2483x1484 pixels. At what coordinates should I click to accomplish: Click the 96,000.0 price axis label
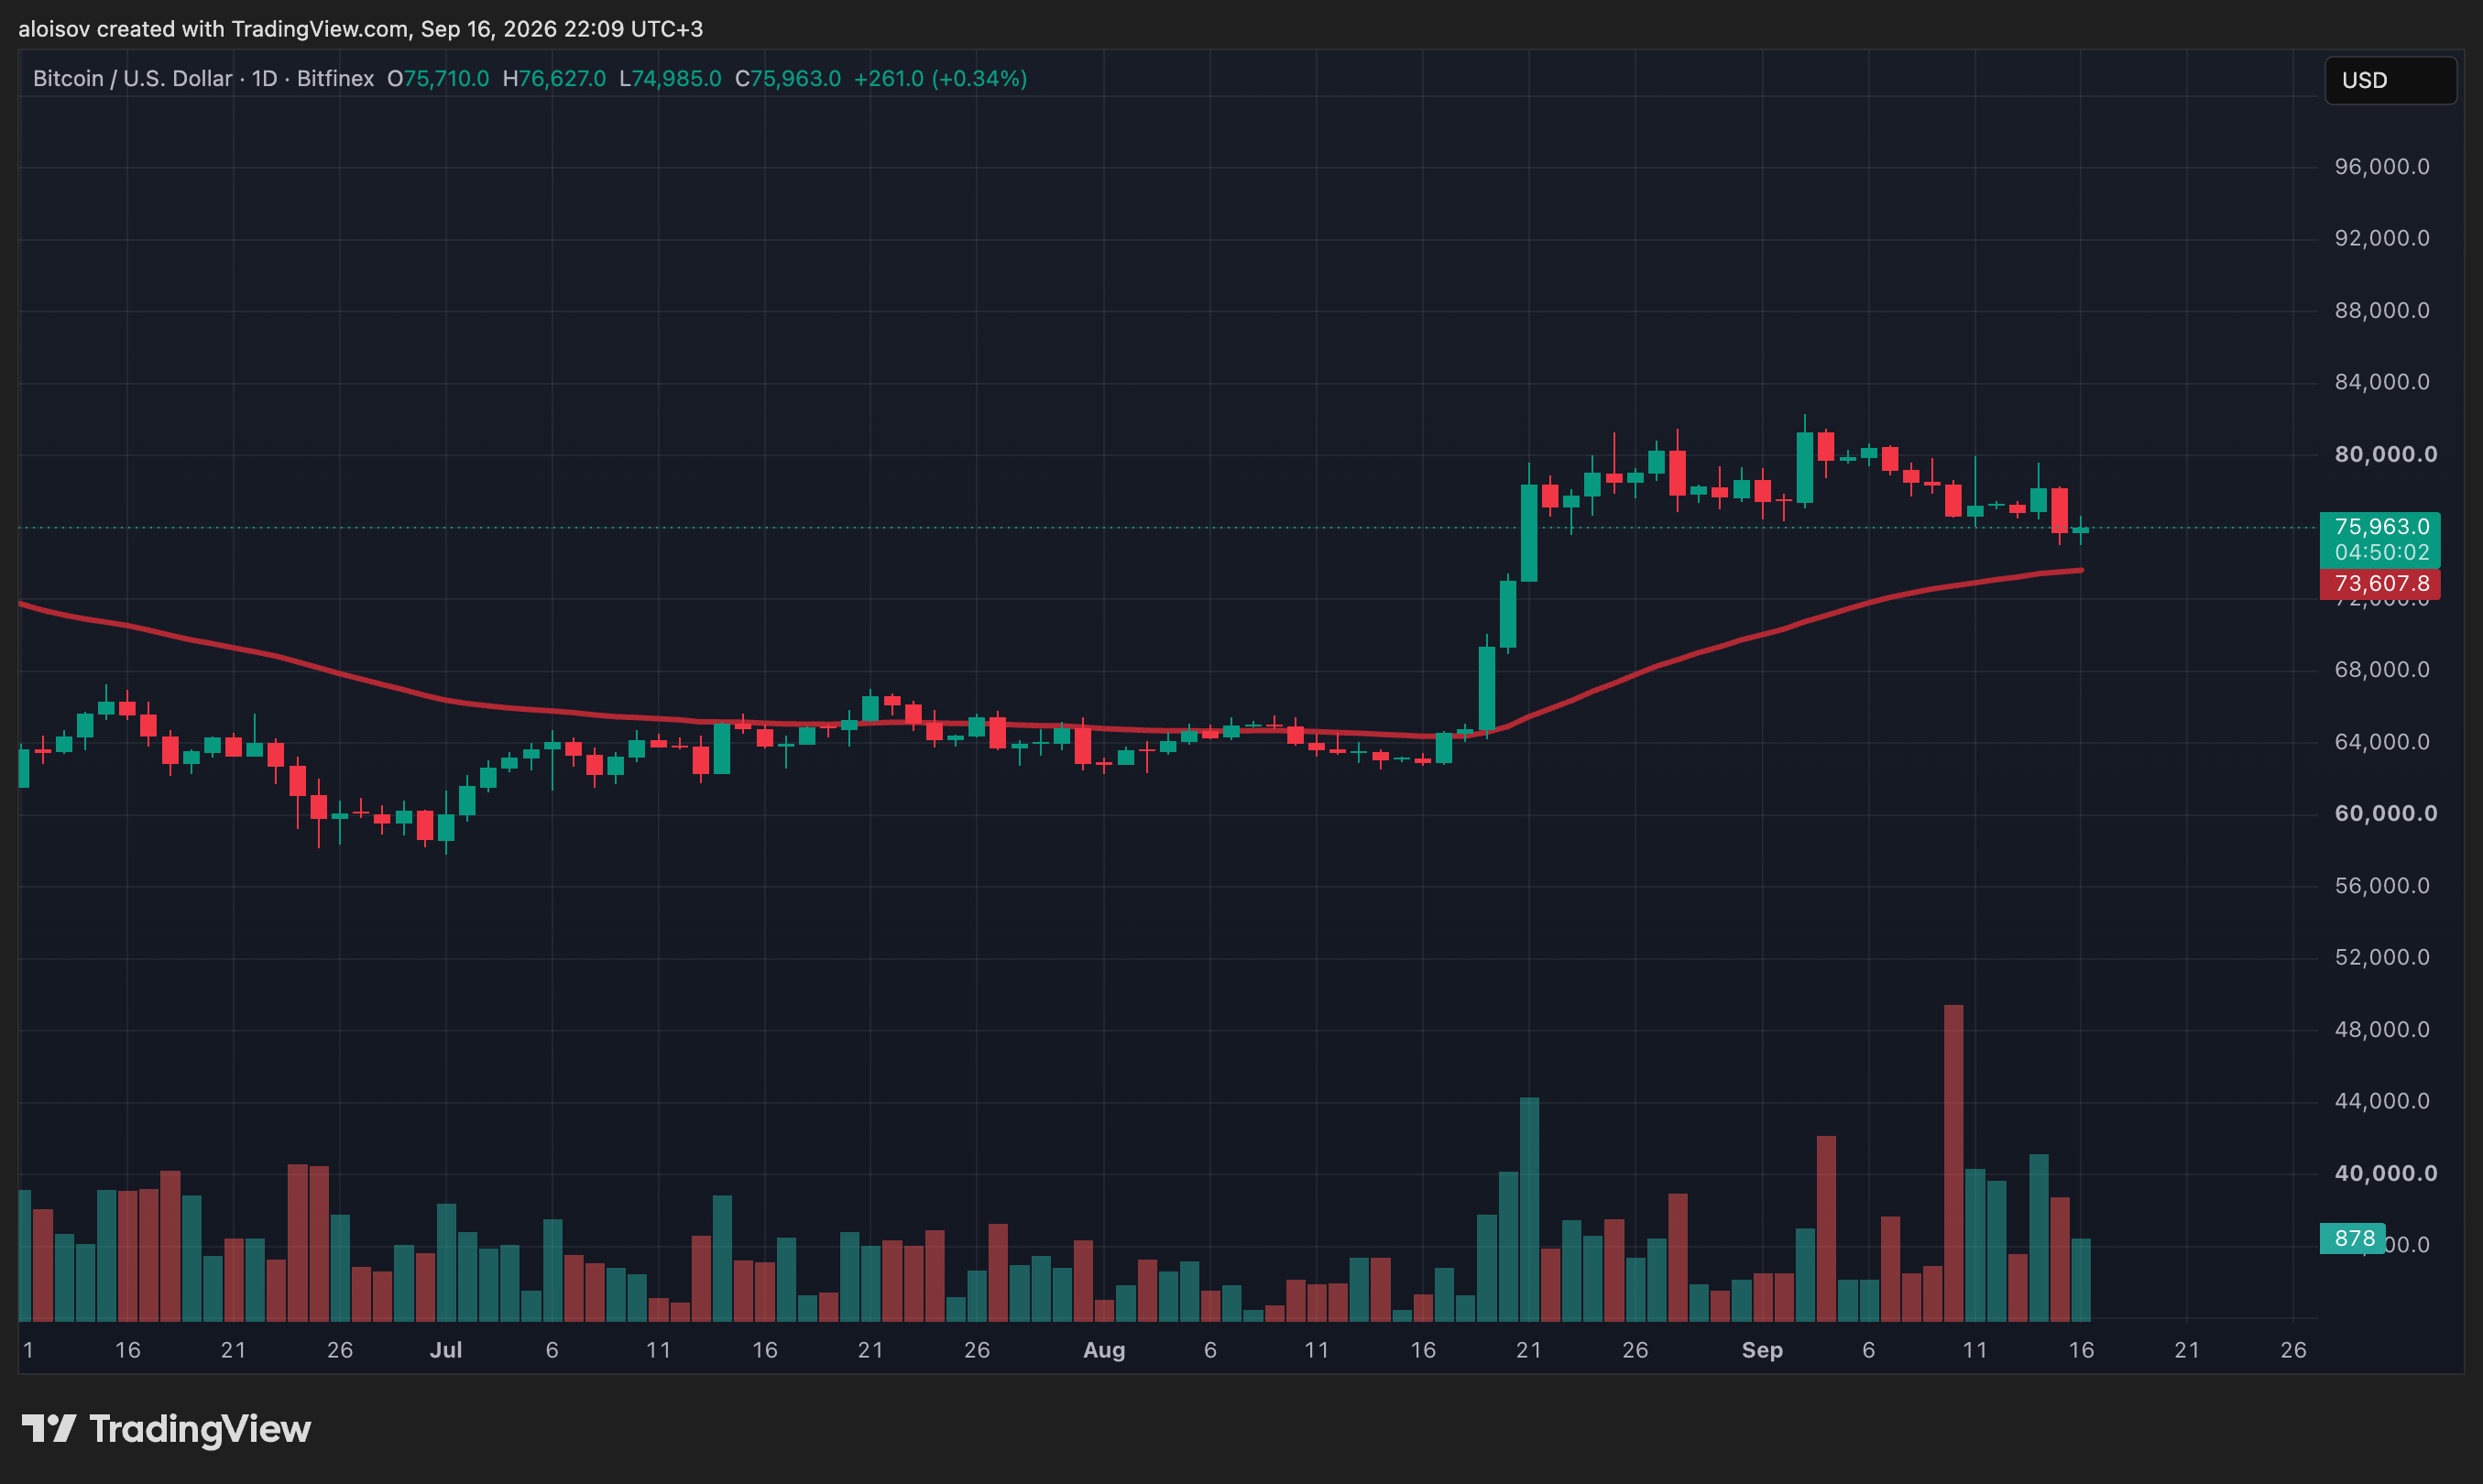click(x=2381, y=166)
